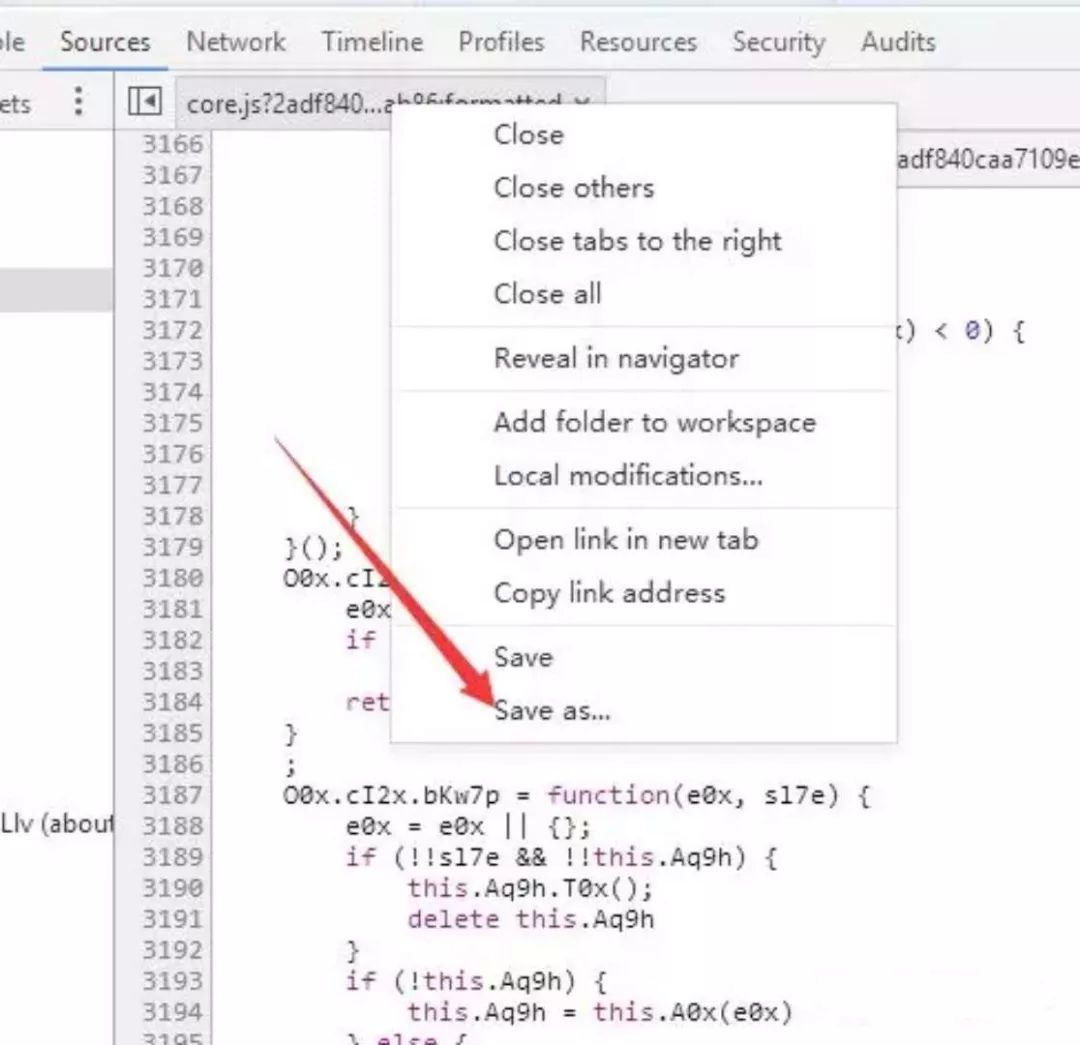Switch to the Security tab
The width and height of the screenshot is (1080, 1045).
point(779,43)
